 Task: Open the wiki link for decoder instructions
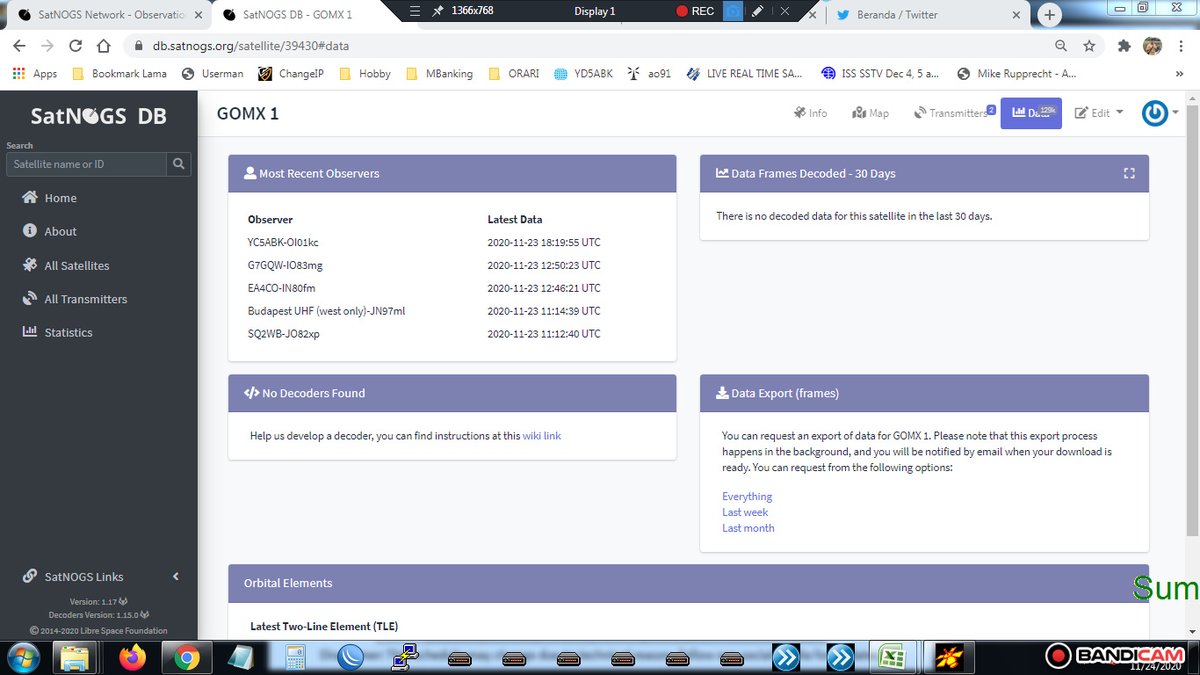(x=542, y=436)
